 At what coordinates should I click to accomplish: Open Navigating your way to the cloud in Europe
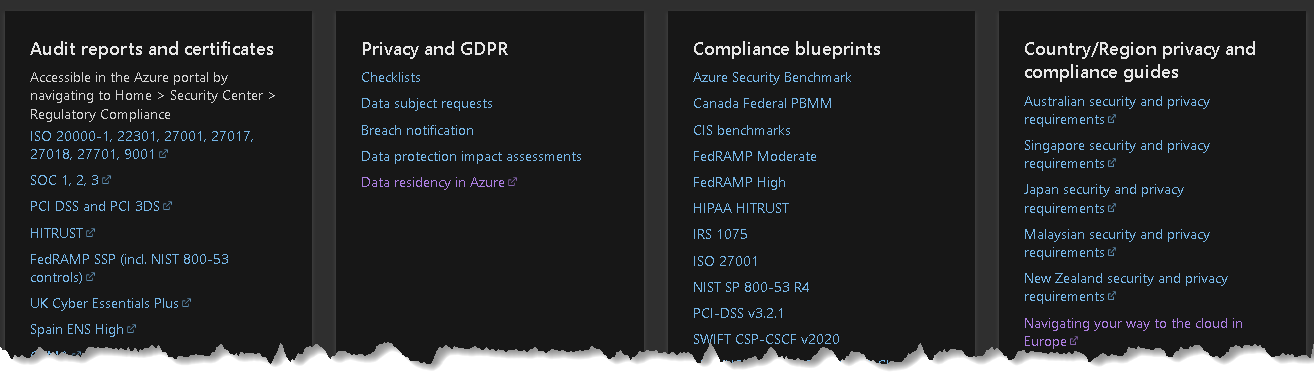pos(1133,332)
